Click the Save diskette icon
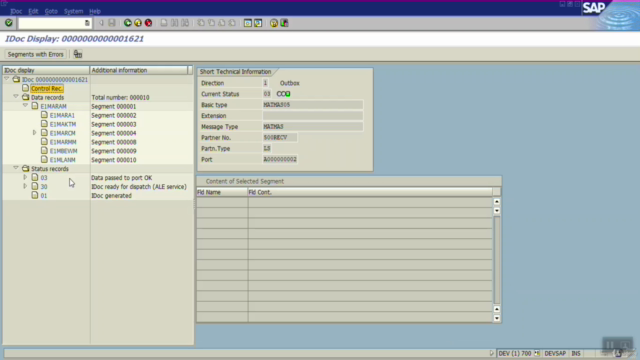 (x=111, y=23)
